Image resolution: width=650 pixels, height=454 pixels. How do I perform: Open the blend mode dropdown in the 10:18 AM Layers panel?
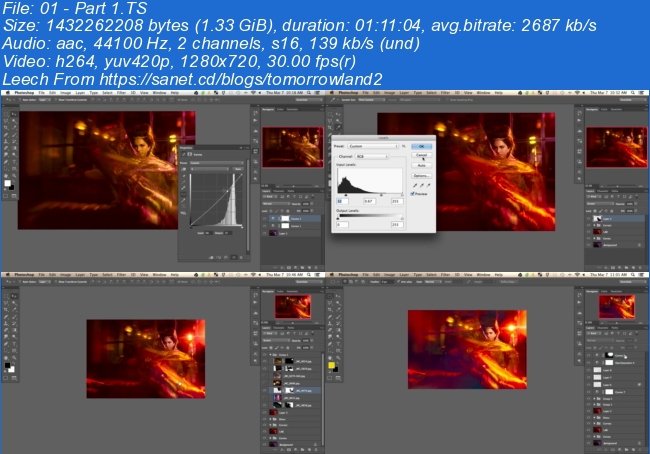276,204
